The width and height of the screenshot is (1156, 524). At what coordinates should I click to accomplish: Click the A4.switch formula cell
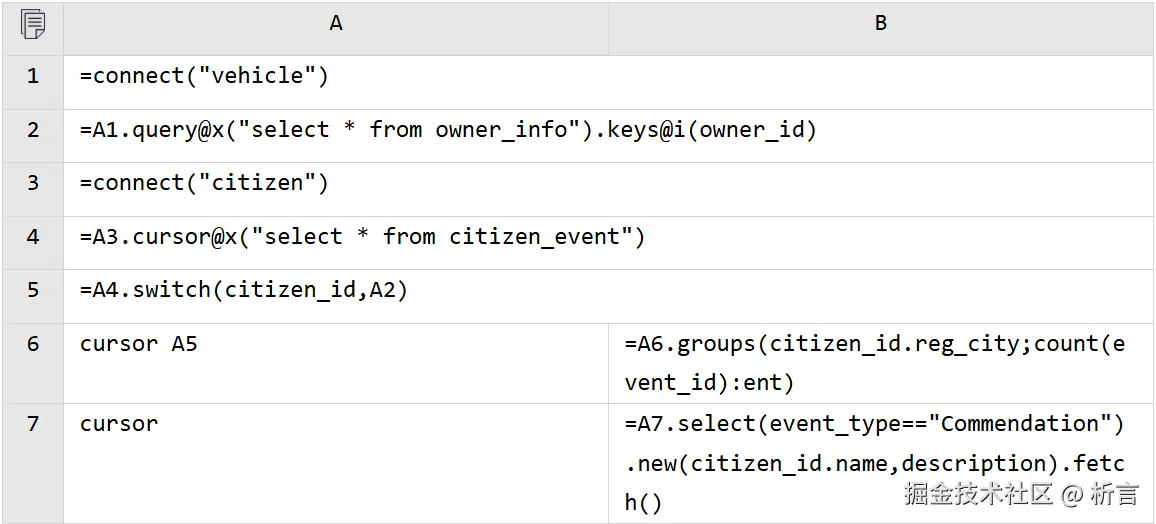pyautogui.click(x=244, y=291)
